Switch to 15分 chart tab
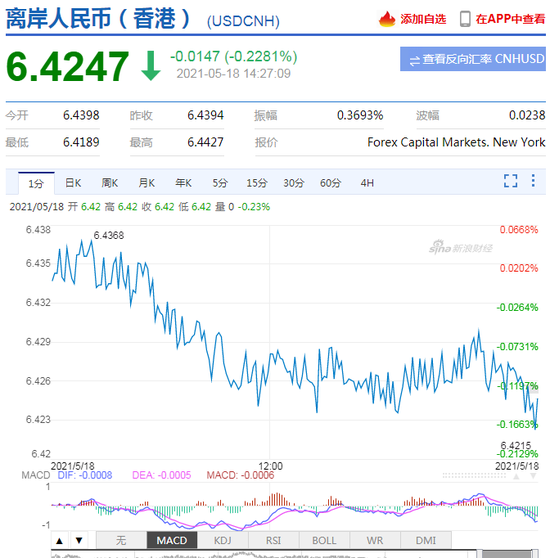The height and width of the screenshot is (558, 550). pyautogui.click(x=257, y=183)
